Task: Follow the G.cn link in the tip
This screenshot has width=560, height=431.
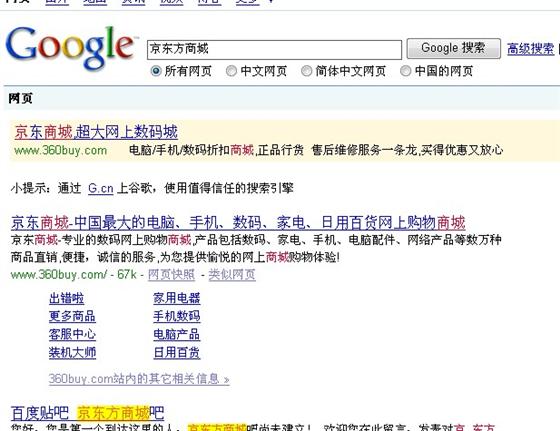Action: [101, 188]
